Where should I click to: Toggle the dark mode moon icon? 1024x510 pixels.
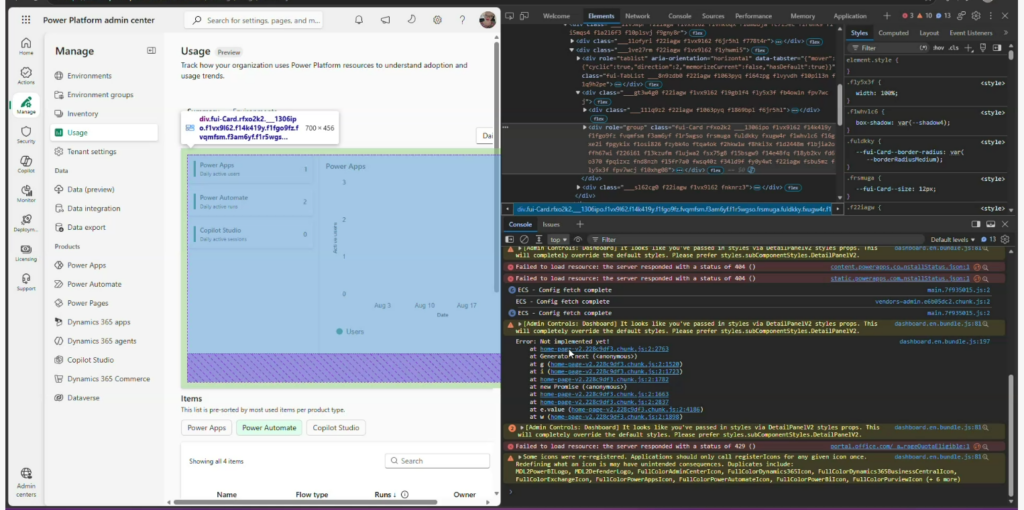pos(411,20)
